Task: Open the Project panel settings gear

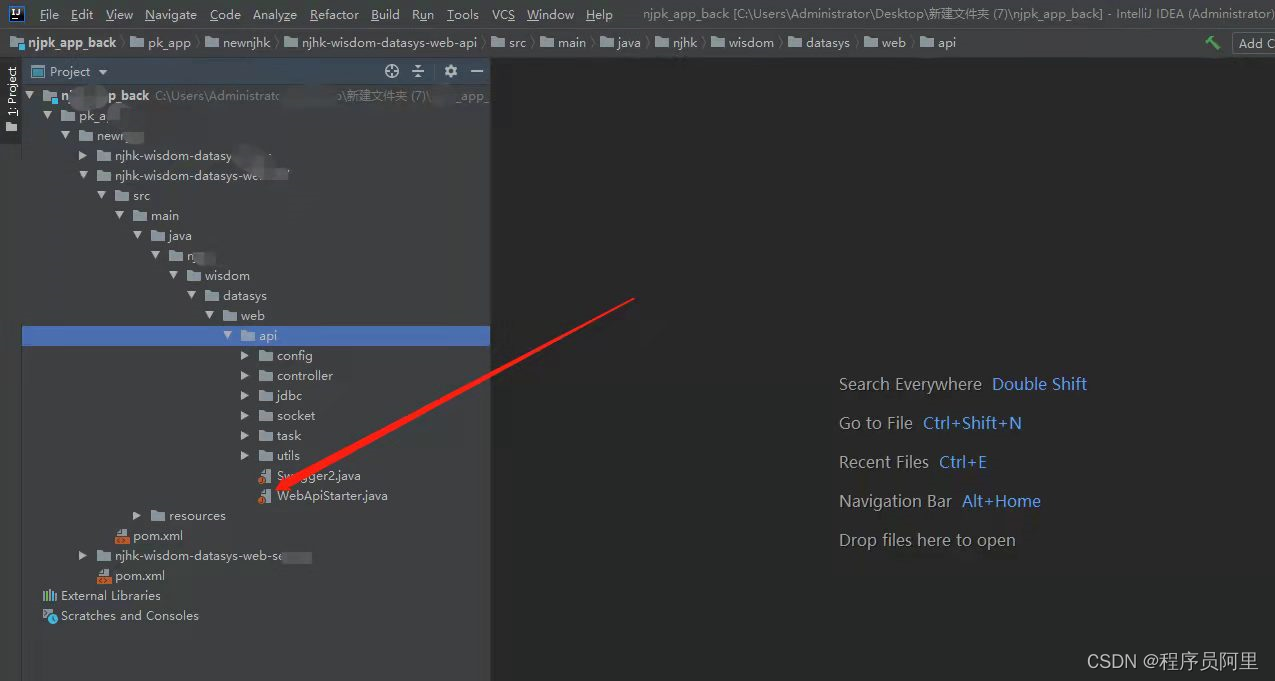Action: click(451, 71)
